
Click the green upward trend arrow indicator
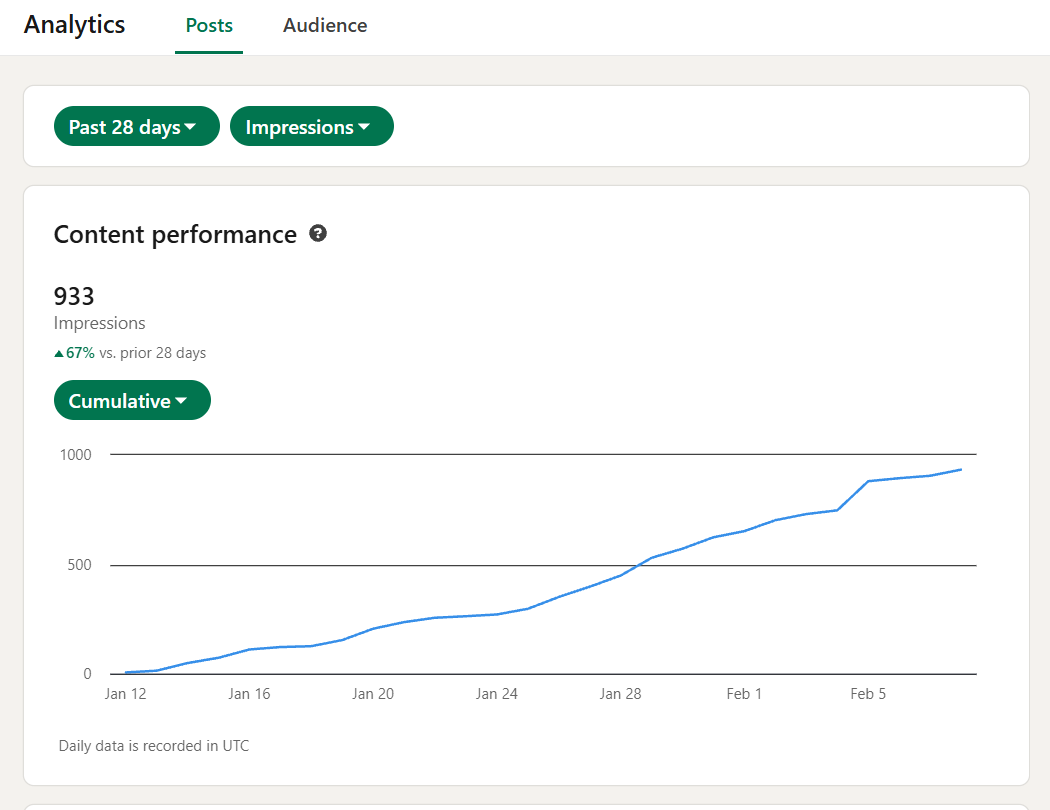[x=58, y=352]
